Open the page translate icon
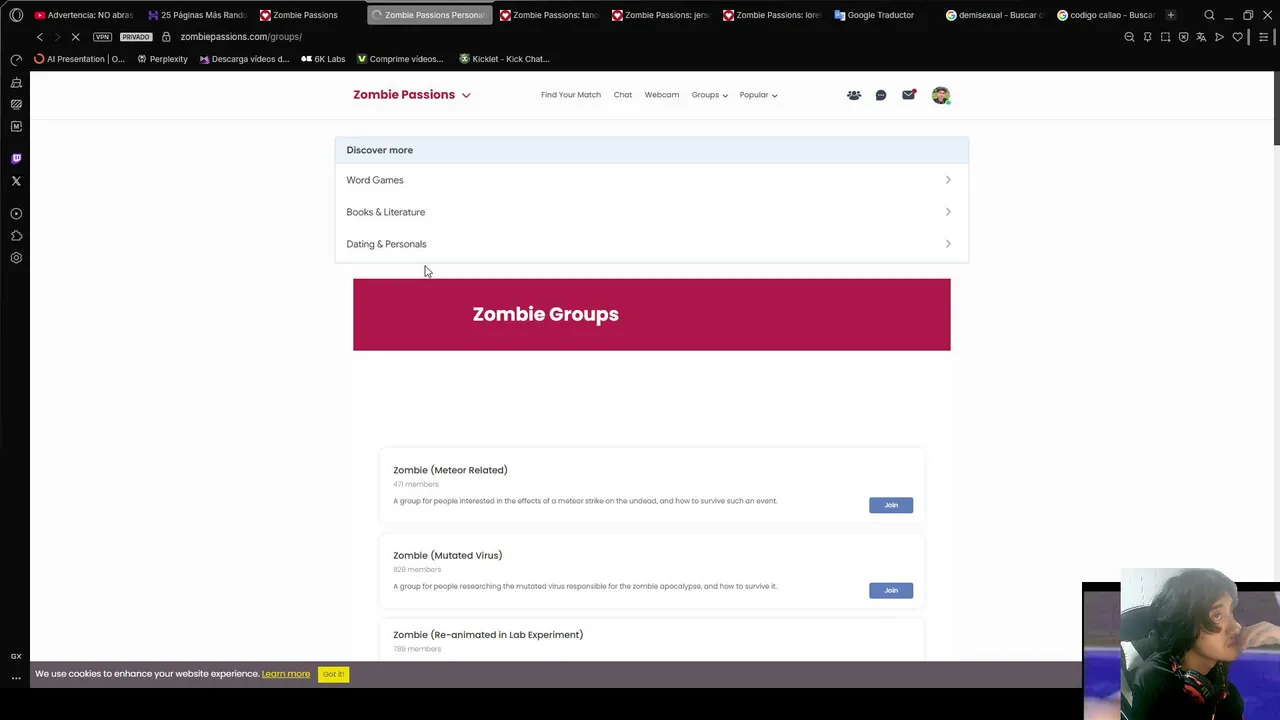 [1201, 37]
